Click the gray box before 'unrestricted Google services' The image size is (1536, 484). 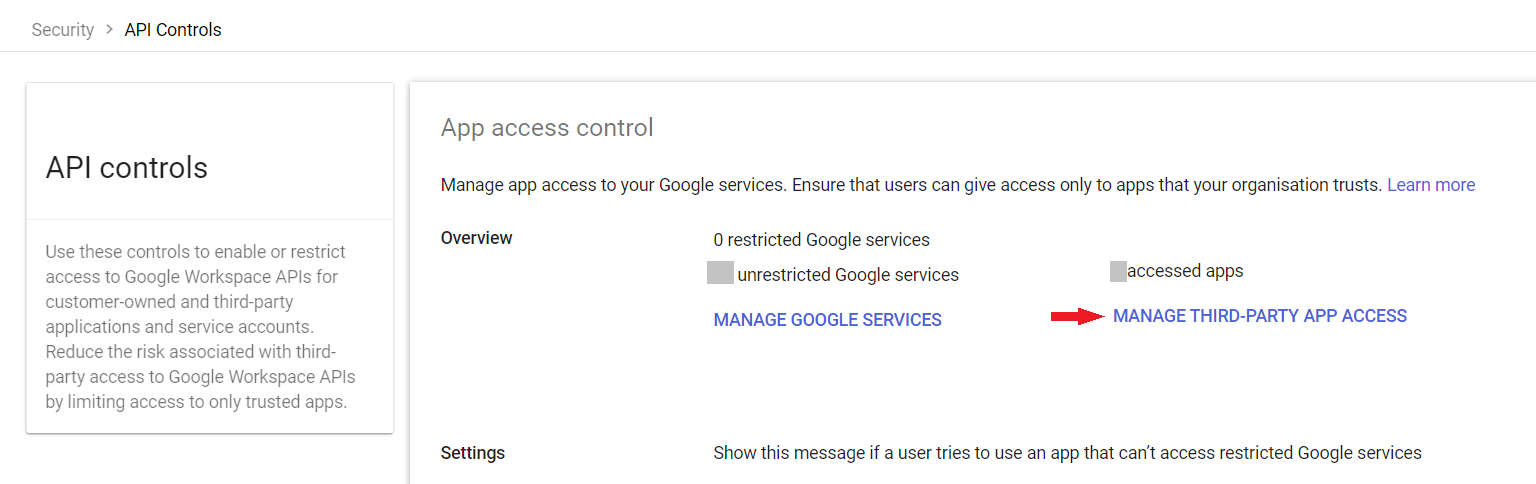(x=720, y=272)
